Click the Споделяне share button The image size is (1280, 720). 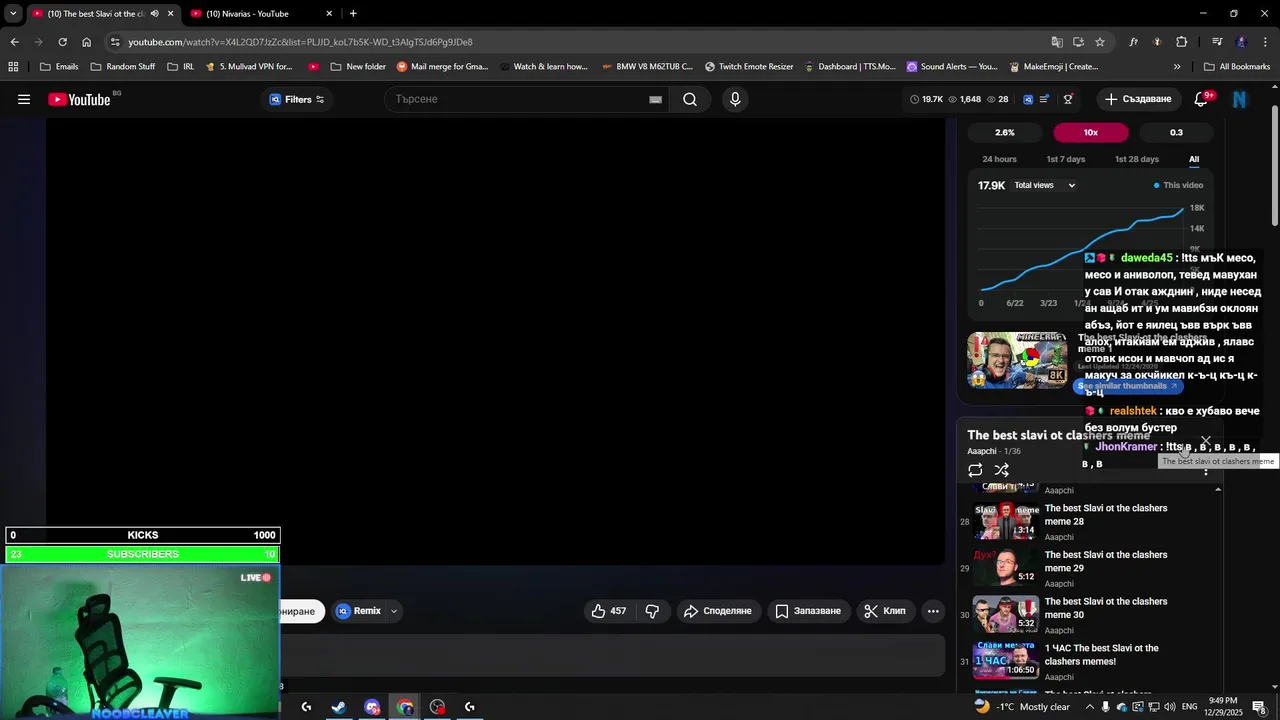click(x=718, y=611)
